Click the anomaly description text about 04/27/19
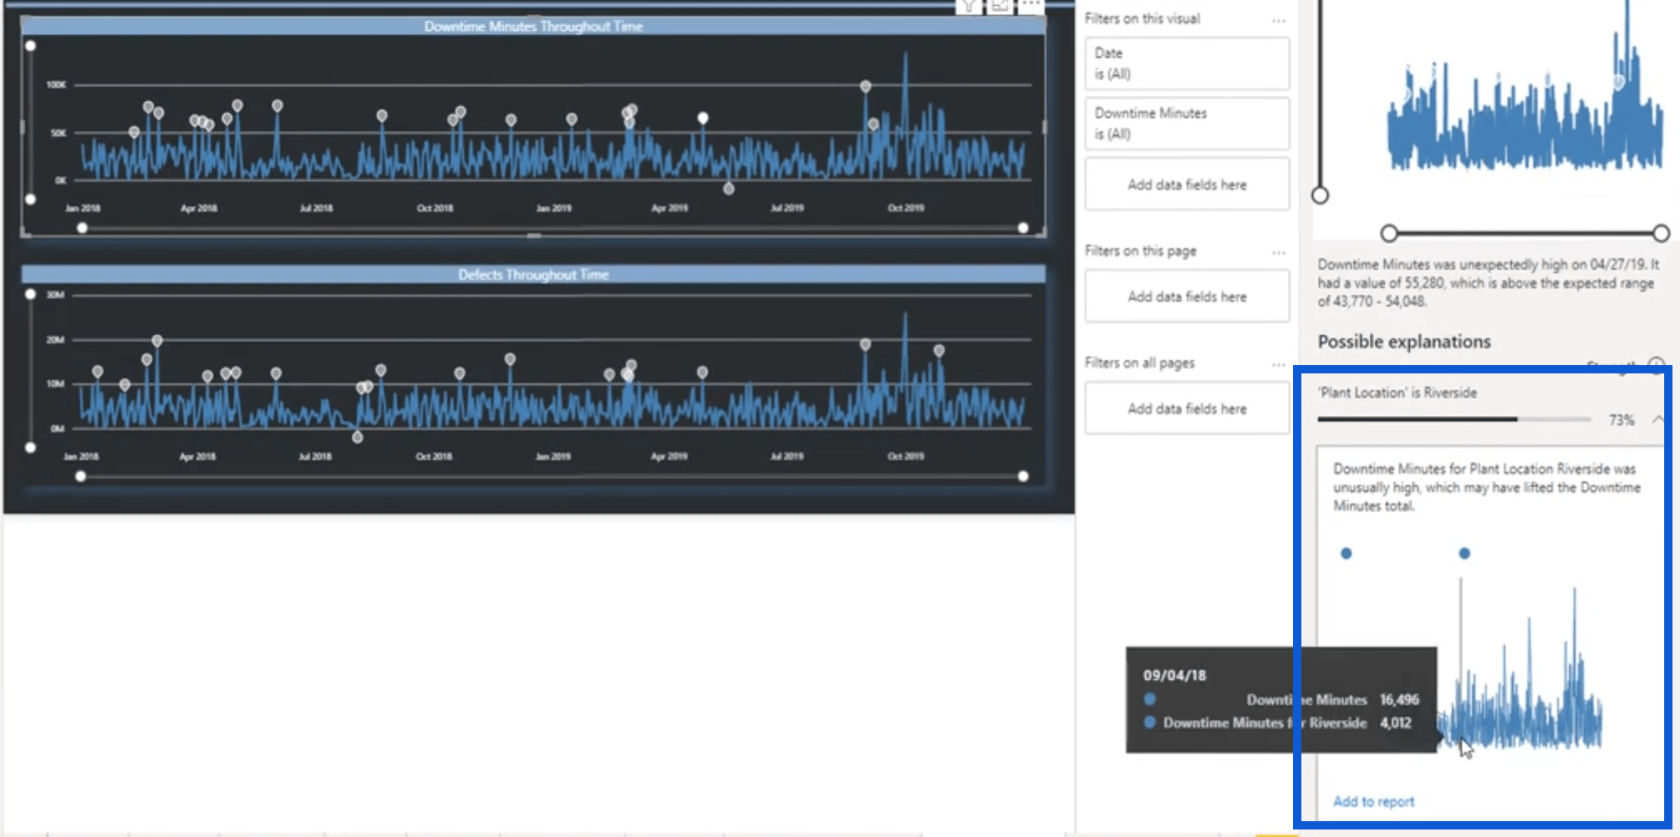The image size is (1680, 837). point(1488,283)
